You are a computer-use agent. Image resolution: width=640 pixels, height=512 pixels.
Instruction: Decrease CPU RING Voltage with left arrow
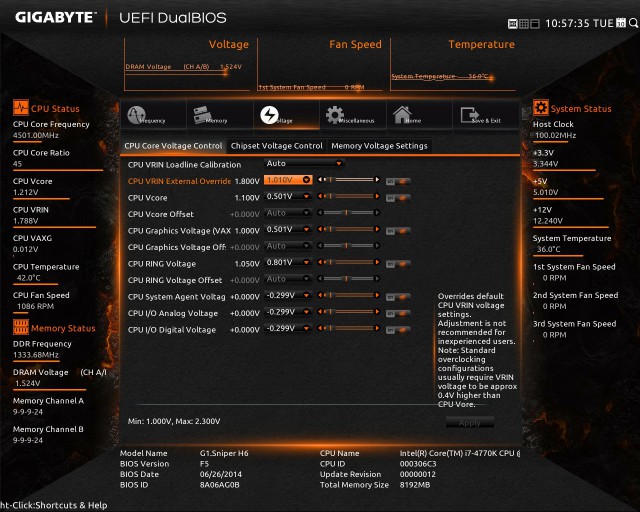point(320,262)
